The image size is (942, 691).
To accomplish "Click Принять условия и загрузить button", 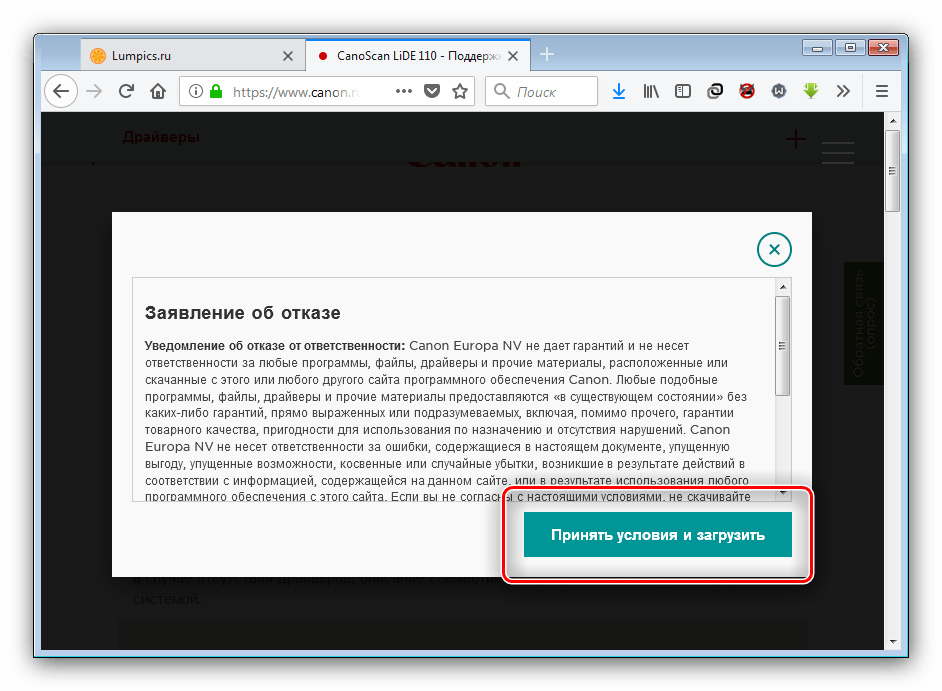I will tap(657, 535).
